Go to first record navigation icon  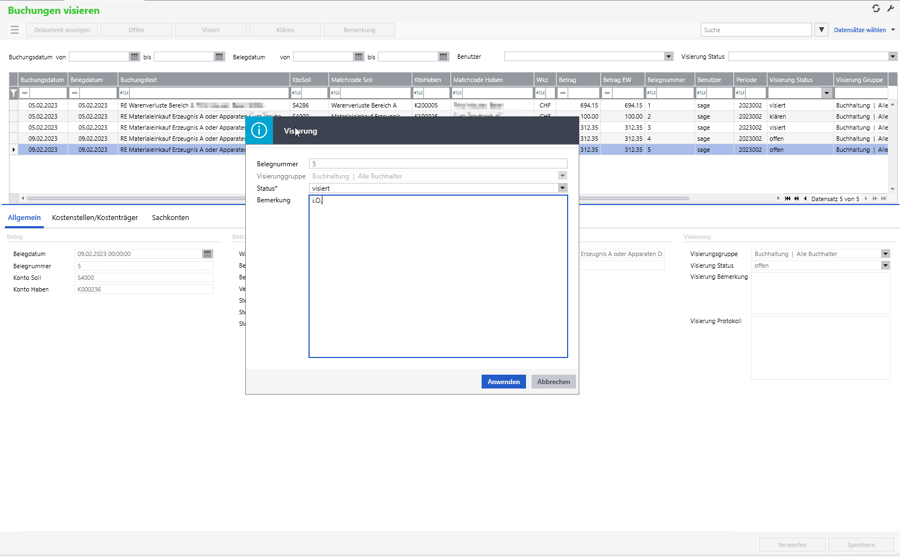pyautogui.click(x=788, y=199)
